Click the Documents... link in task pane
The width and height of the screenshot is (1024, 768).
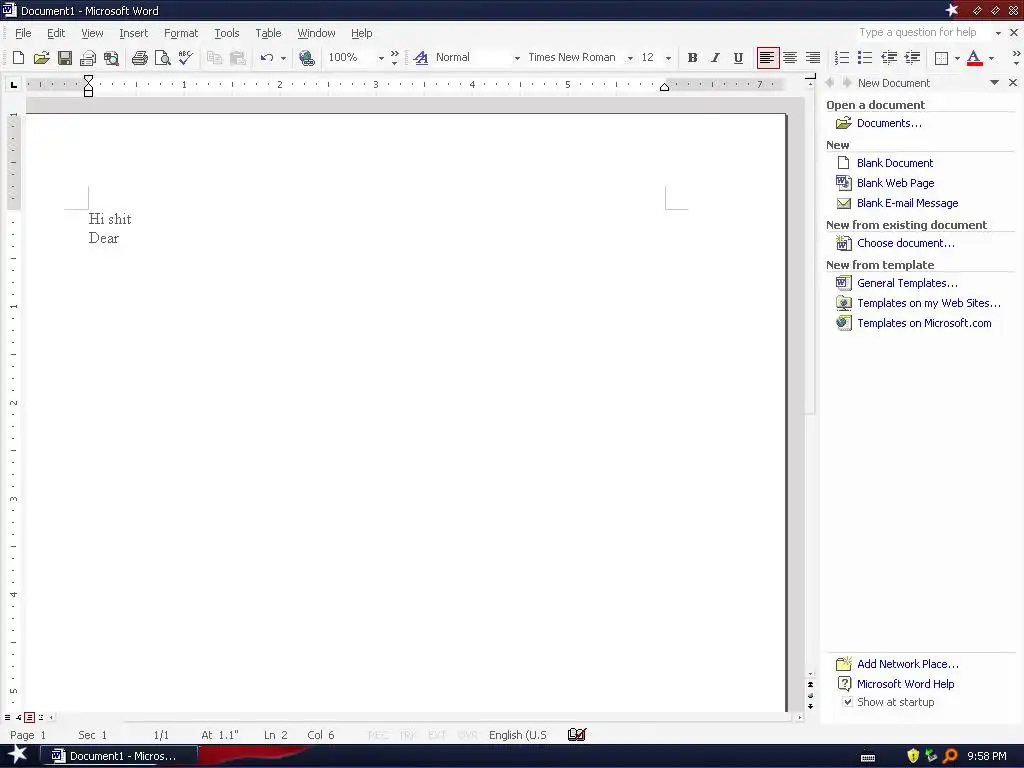point(889,123)
